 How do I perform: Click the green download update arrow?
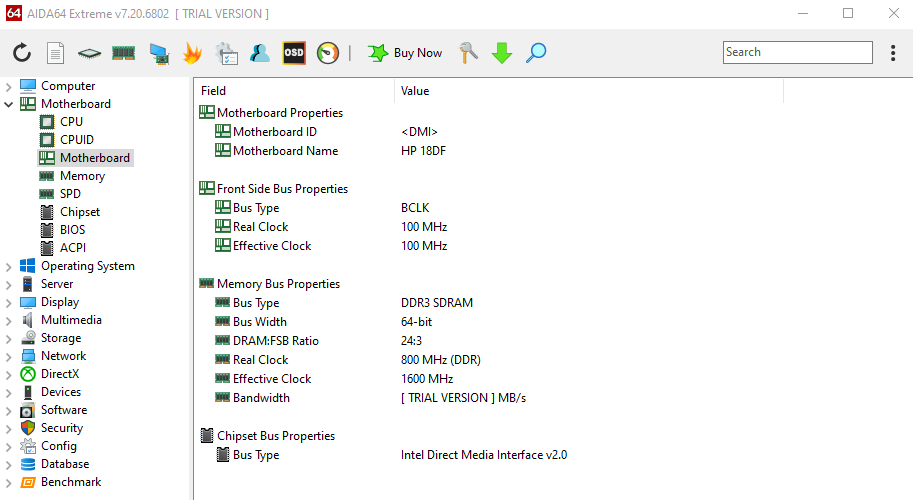click(x=502, y=53)
